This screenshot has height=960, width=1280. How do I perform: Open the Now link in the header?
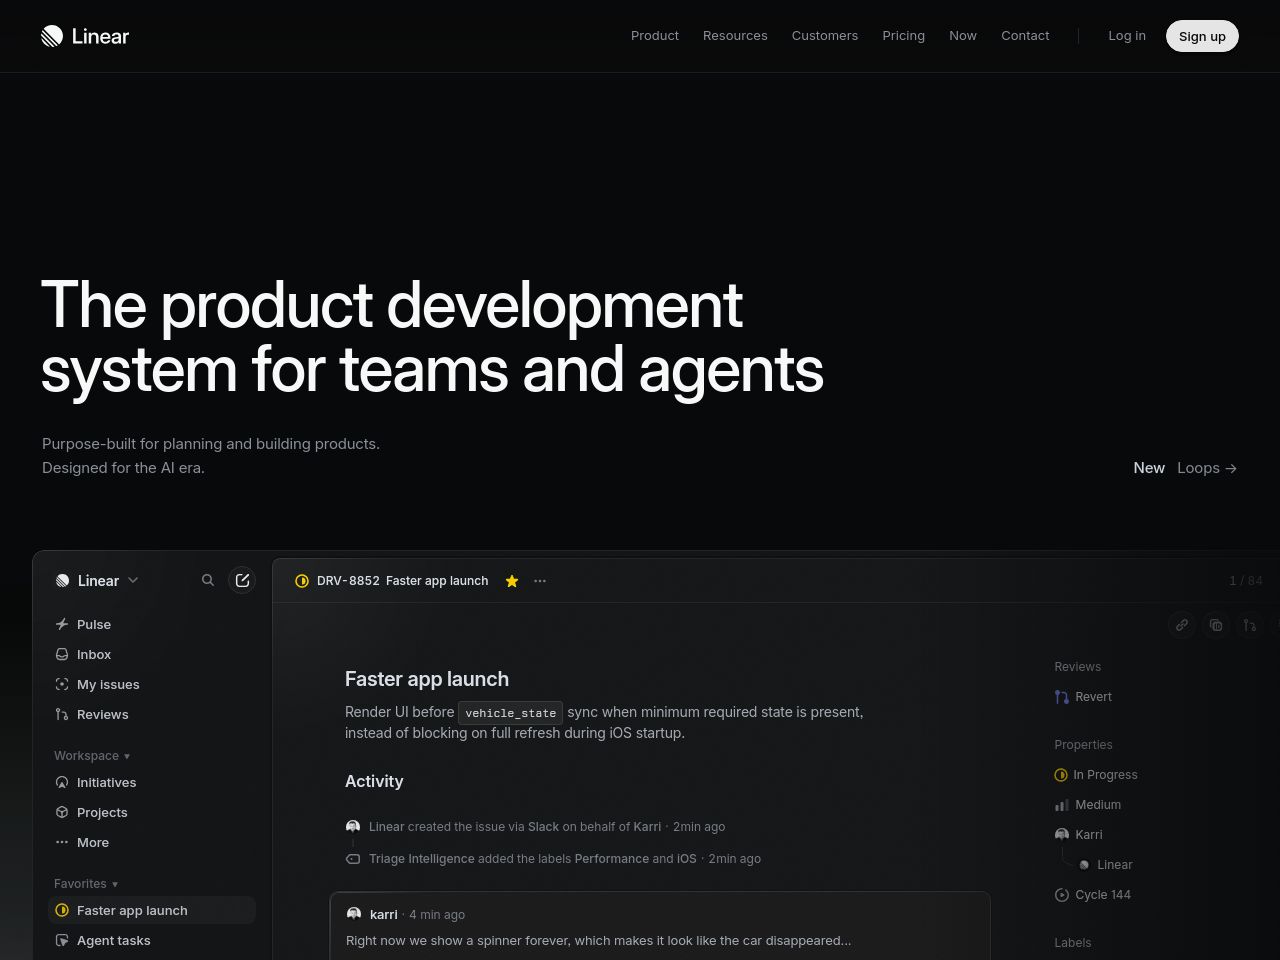[x=963, y=36]
